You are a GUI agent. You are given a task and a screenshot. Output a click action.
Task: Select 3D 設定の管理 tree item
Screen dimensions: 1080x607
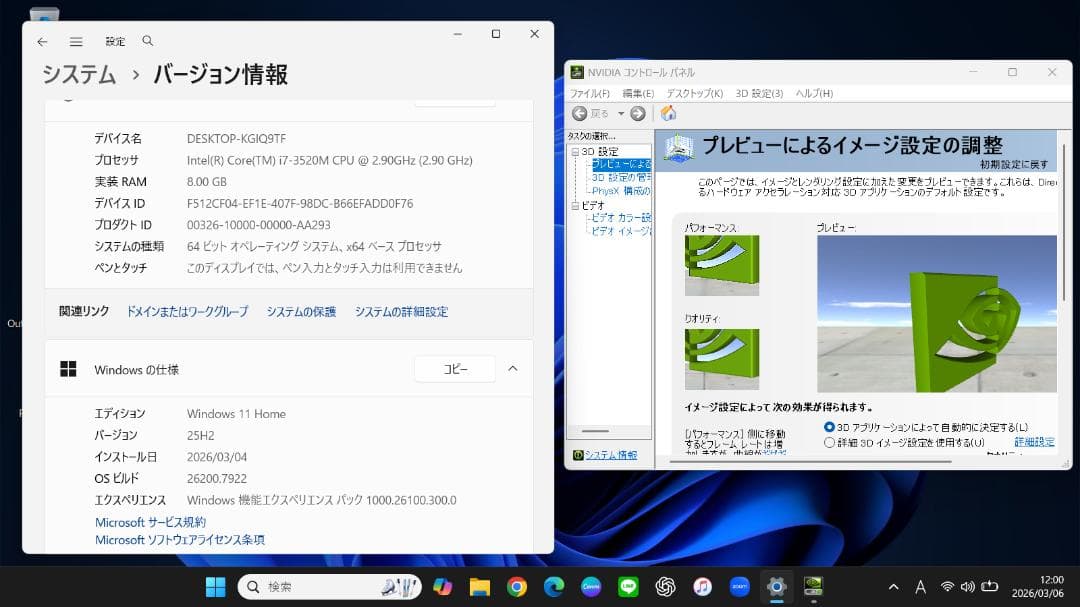click(x=621, y=177)
